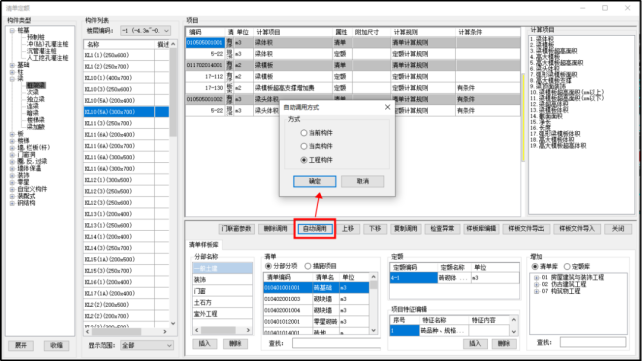Click the 清单 查找 search field
642x361 pixels.
336,343
